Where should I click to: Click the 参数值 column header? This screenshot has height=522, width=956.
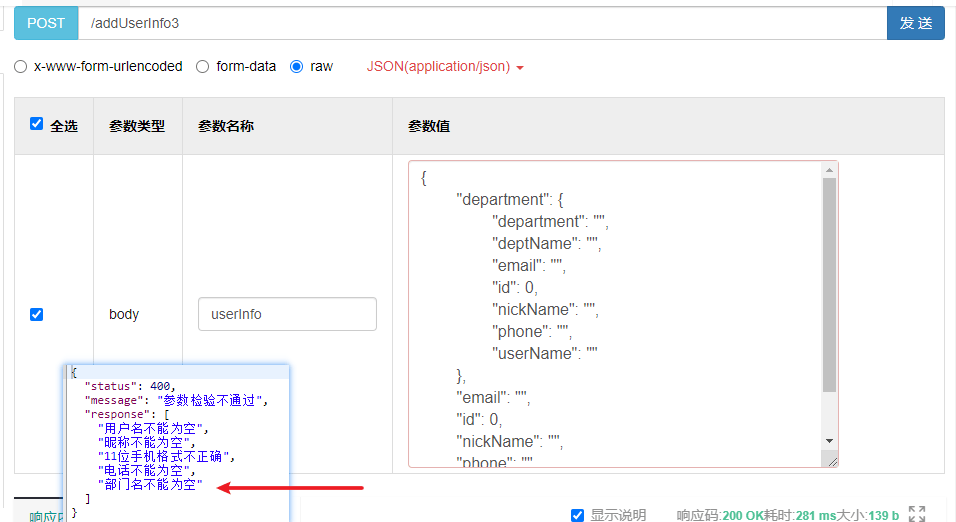(x=429, y=126)
